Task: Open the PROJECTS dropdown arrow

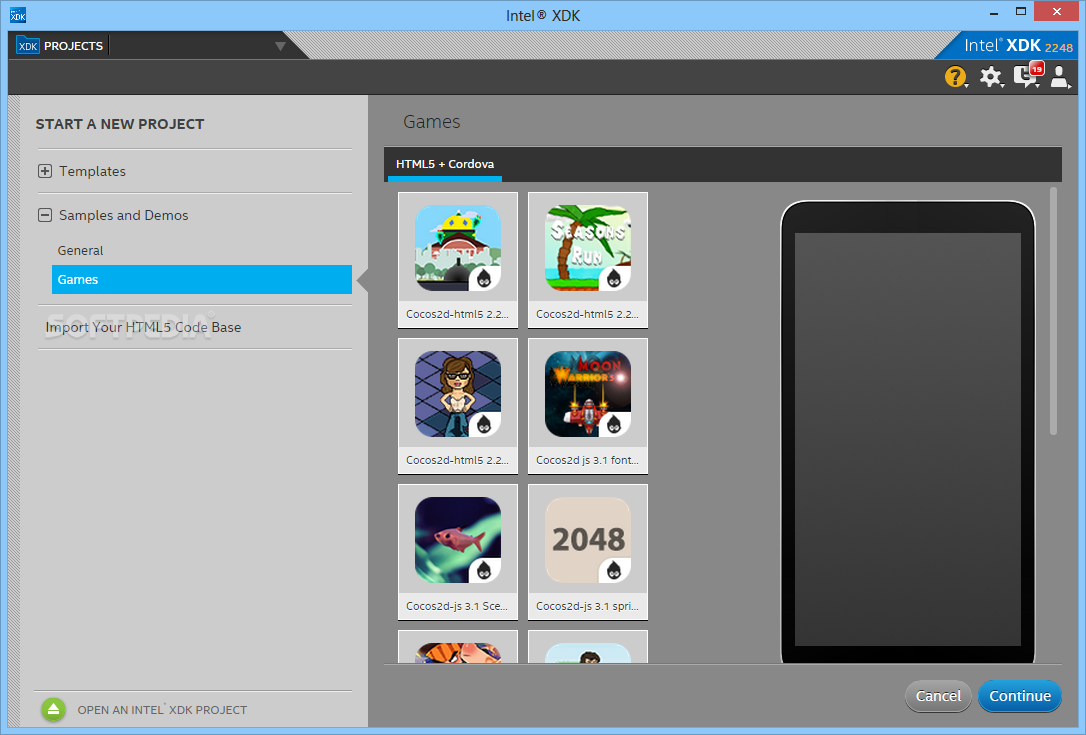Action: tap(280, 46)
